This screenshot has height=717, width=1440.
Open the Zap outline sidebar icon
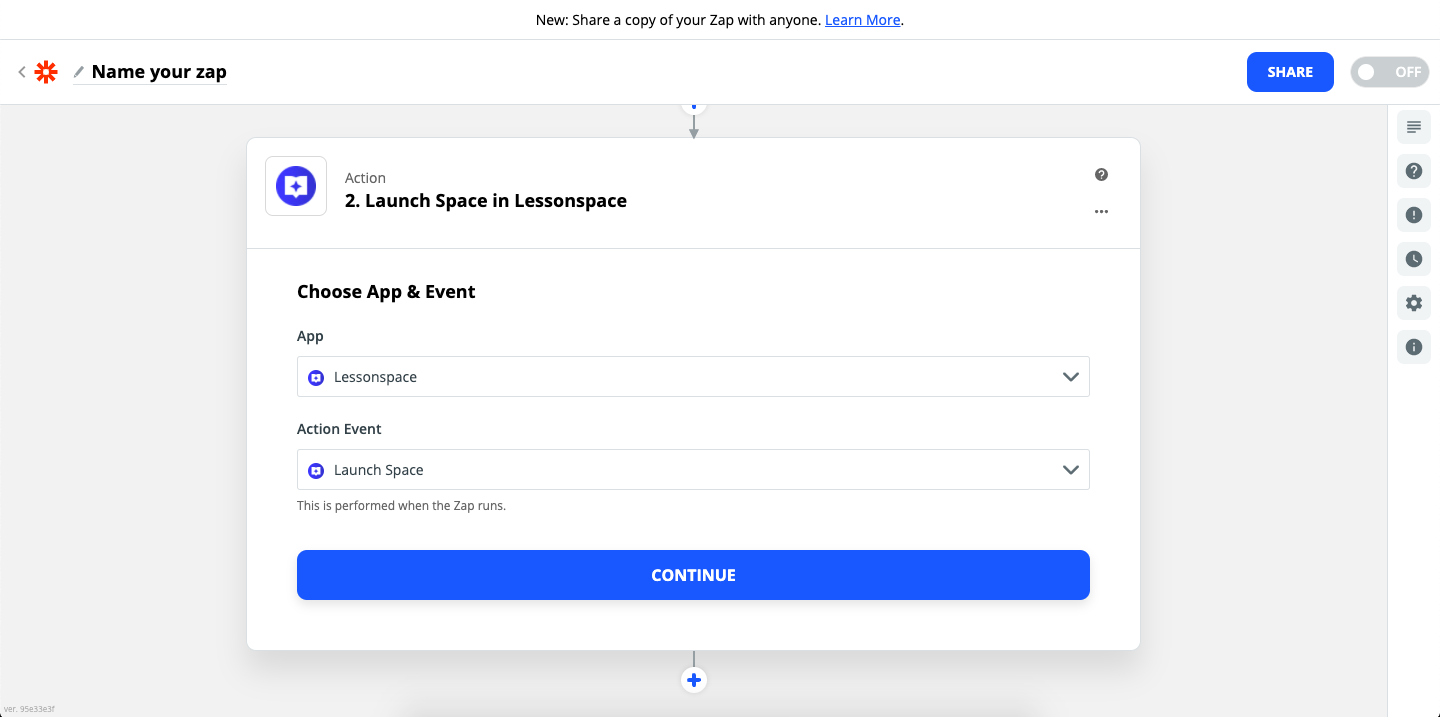point(1414,127)
